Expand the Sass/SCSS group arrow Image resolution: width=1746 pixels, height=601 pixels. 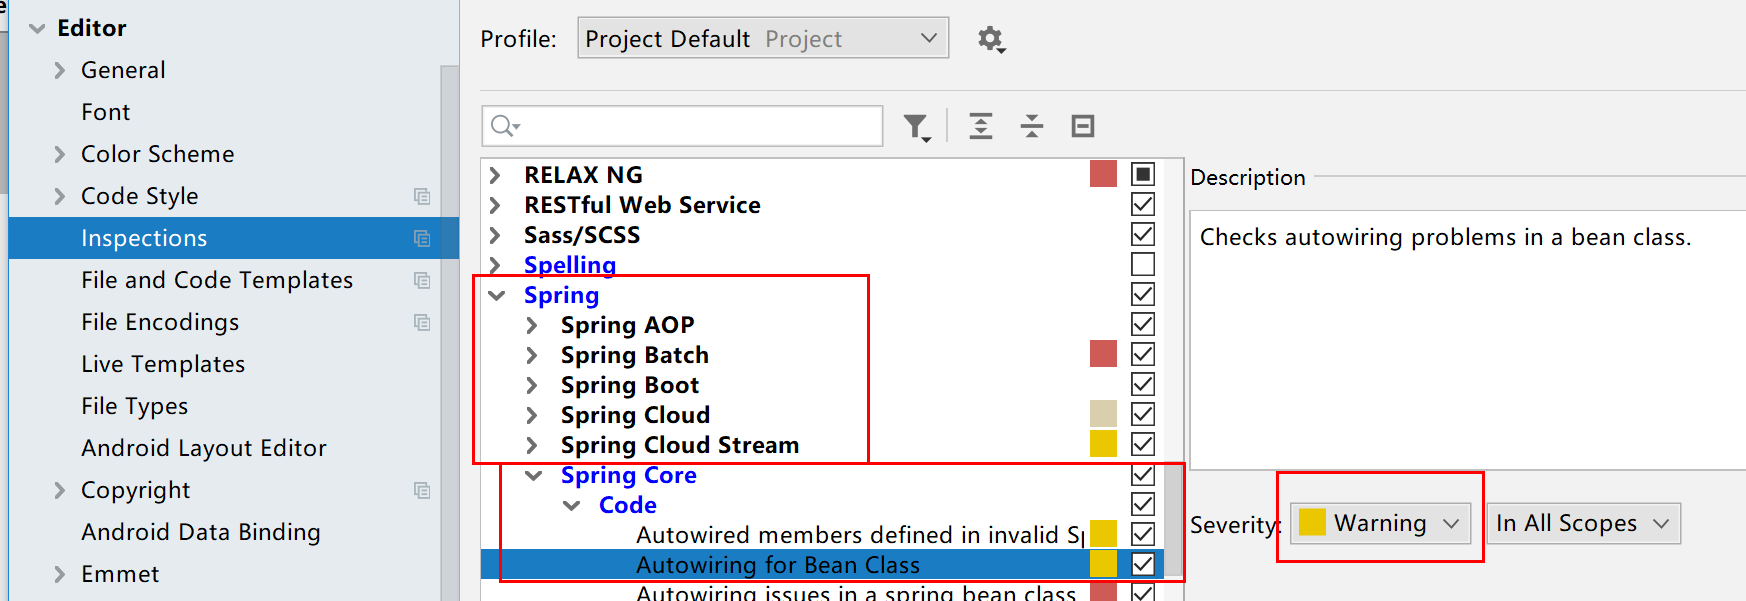(495, 235)
